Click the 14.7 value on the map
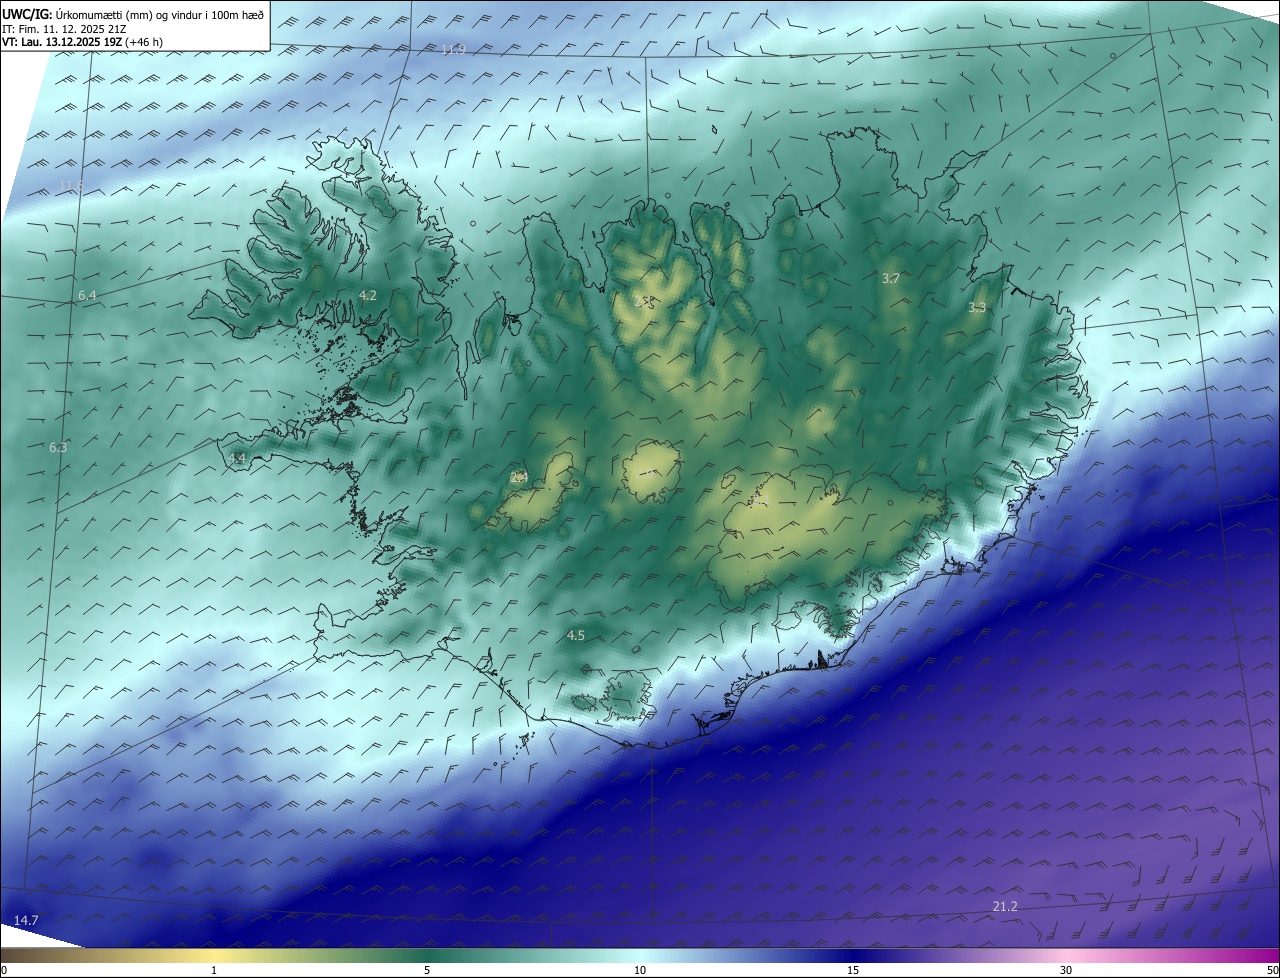 click(26, 919)
